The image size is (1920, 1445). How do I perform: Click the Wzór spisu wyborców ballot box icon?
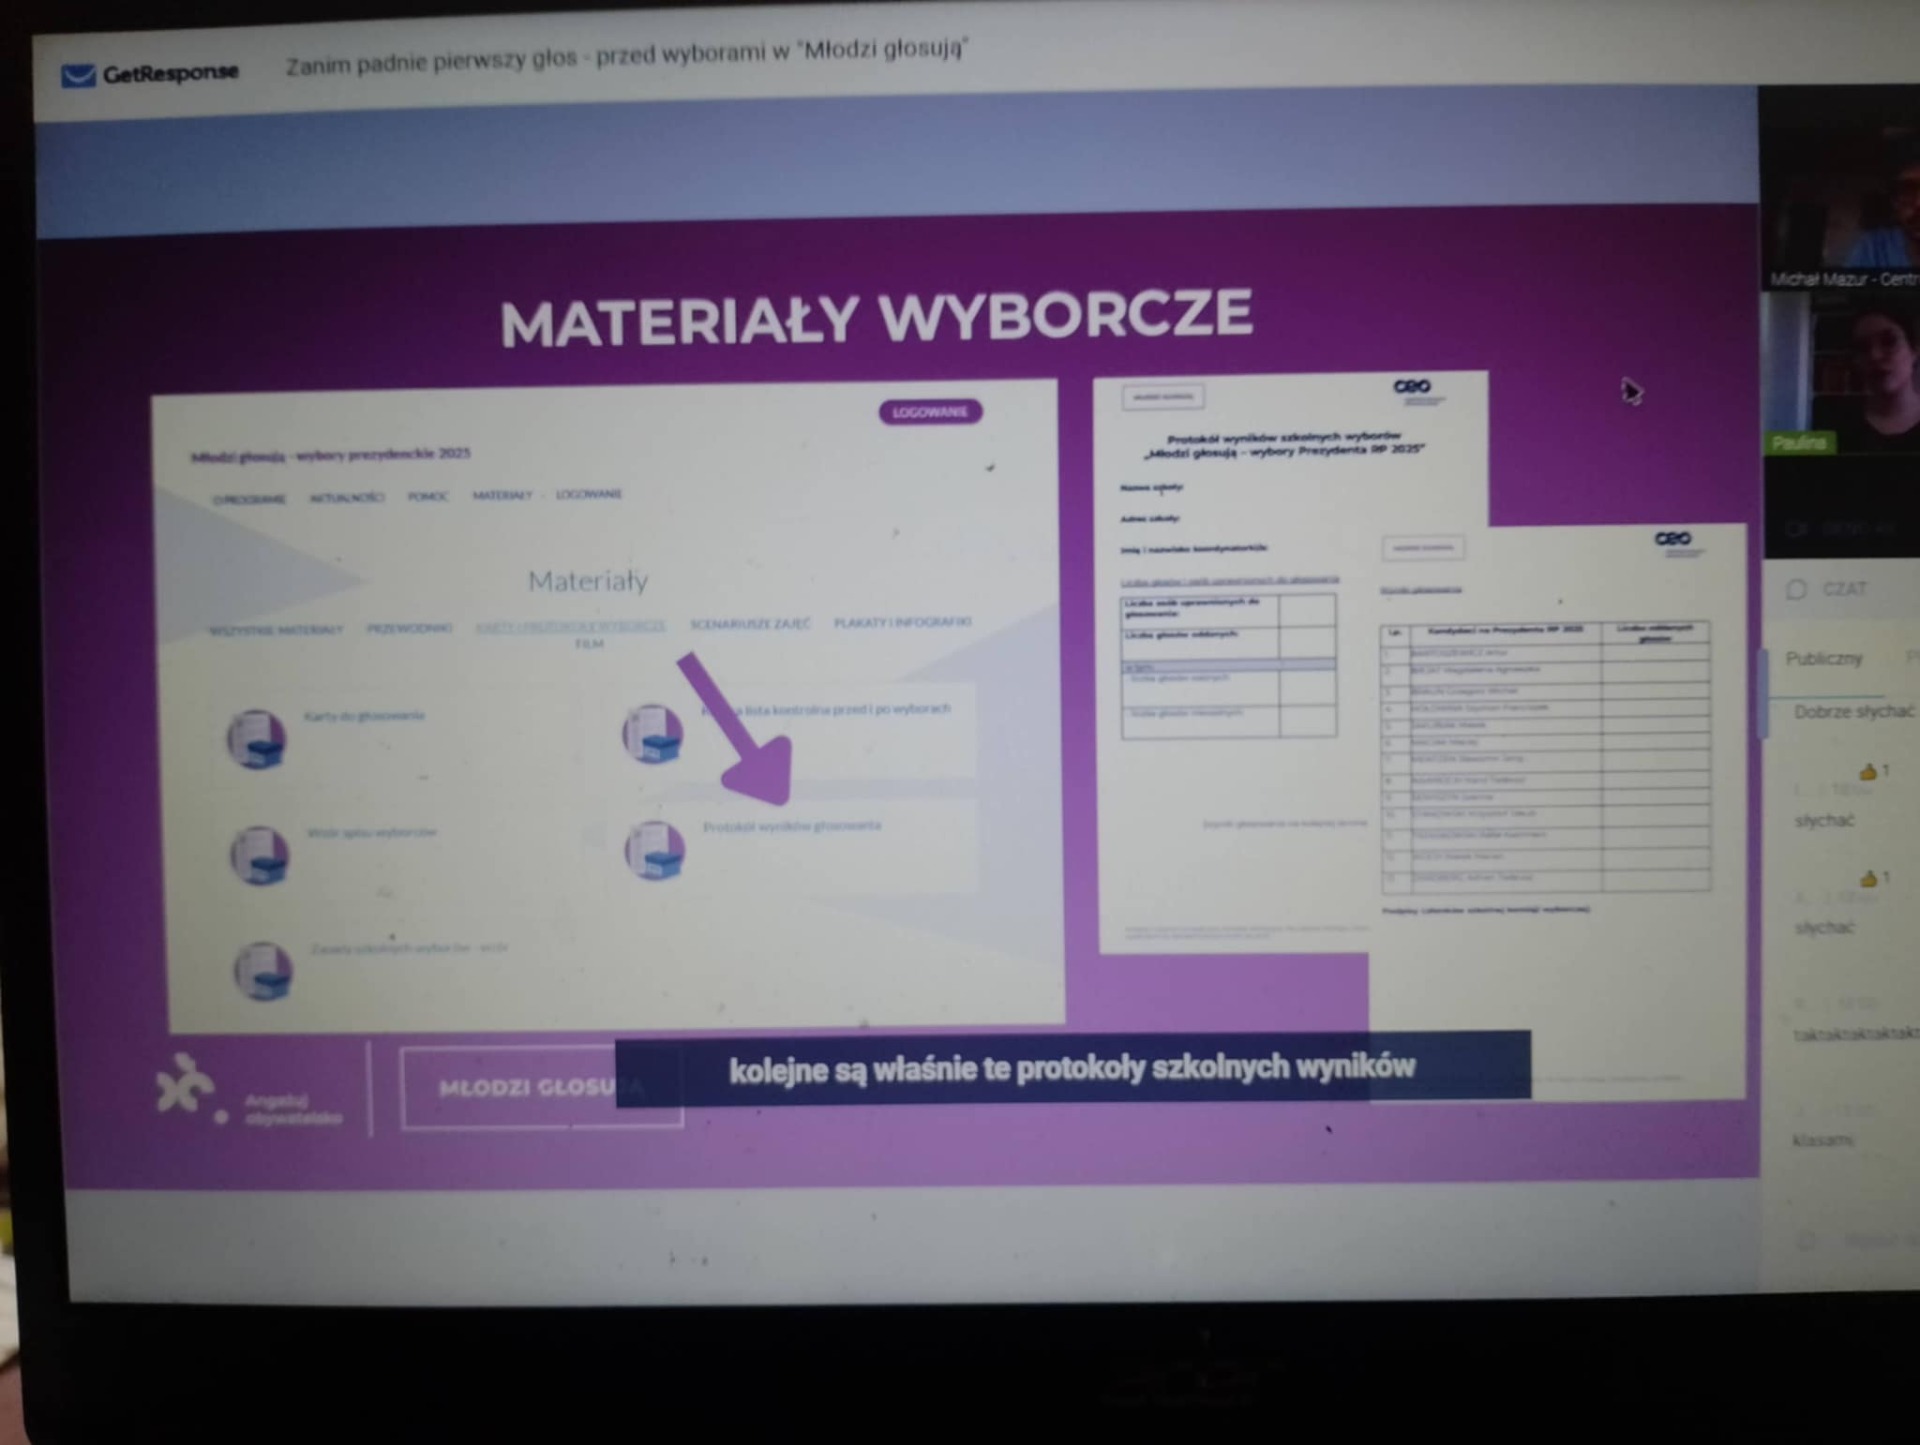click(259, 856)
